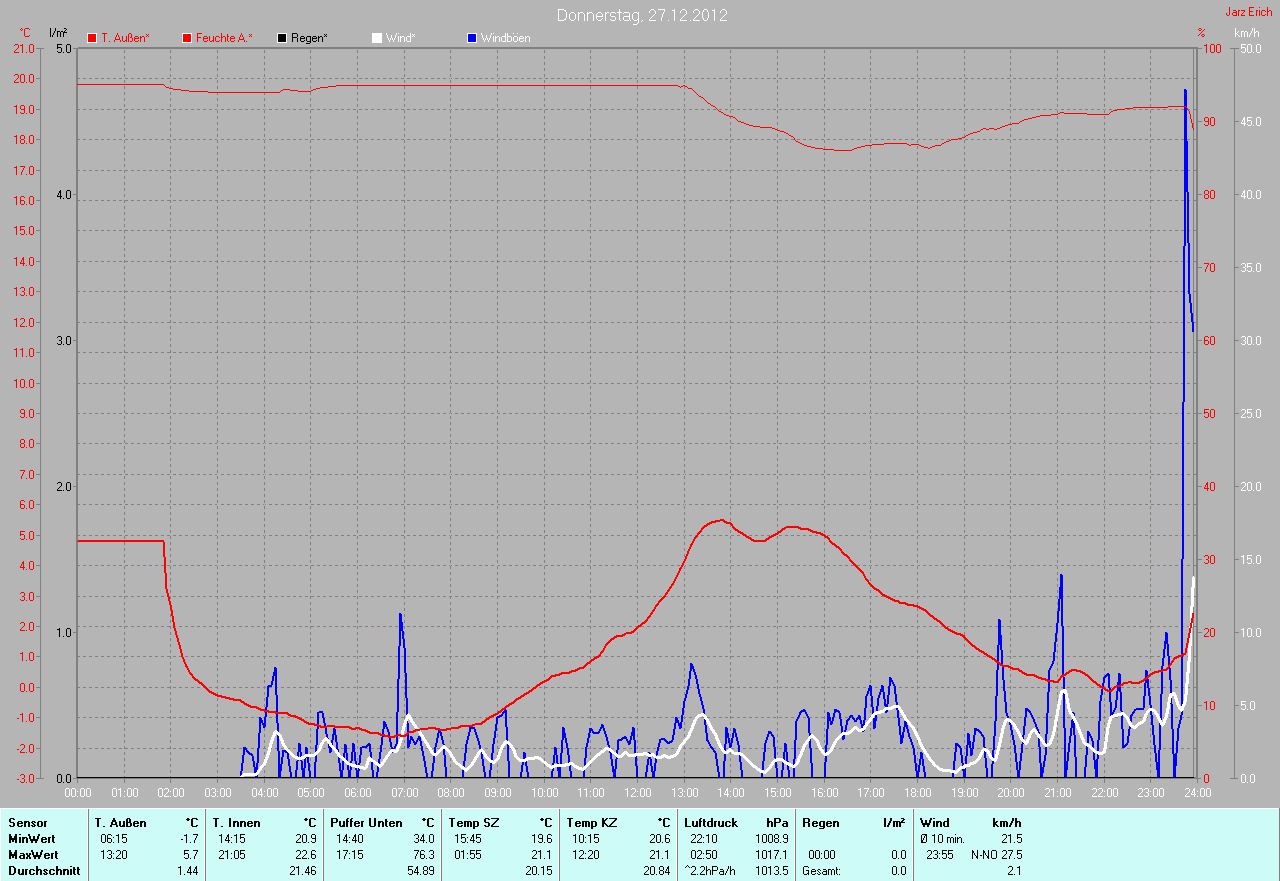Image resolution: width=1280 pixels, height=881 pixels.
Task: Click the MaxWert row label
Action: point(31,855)
